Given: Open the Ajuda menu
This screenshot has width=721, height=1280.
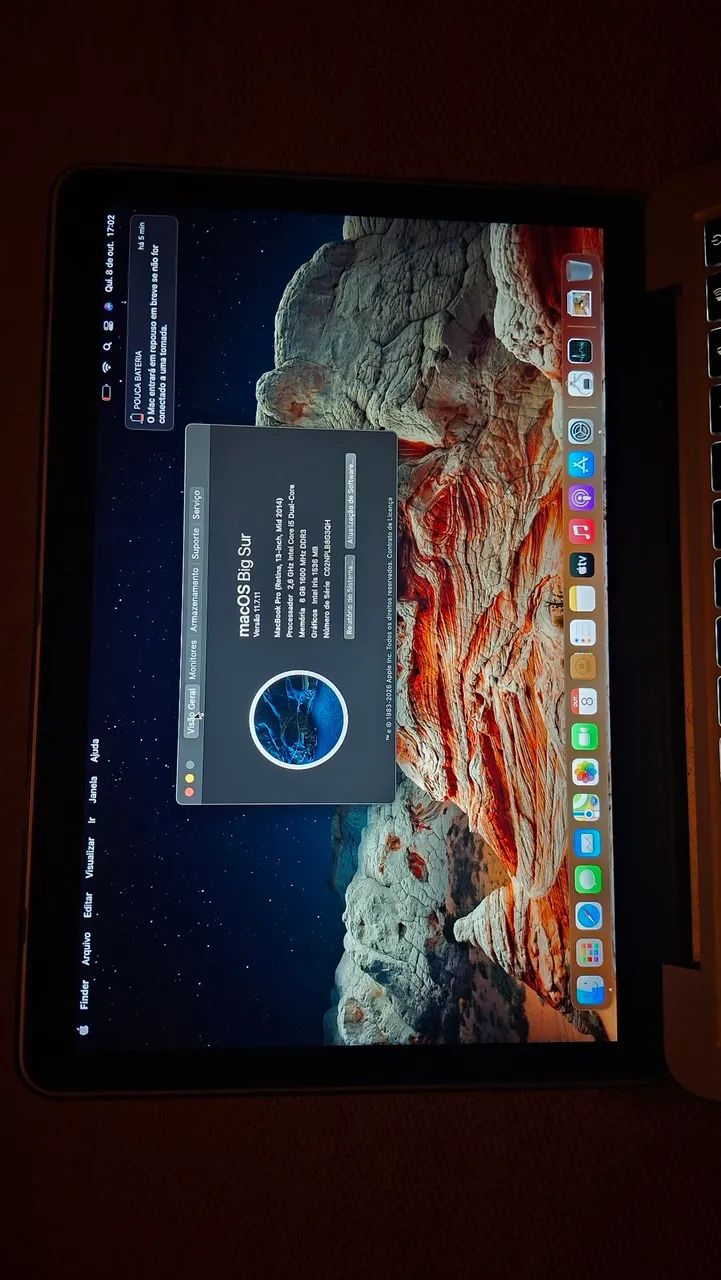Looking at the screenshot, I should [94, 750].
